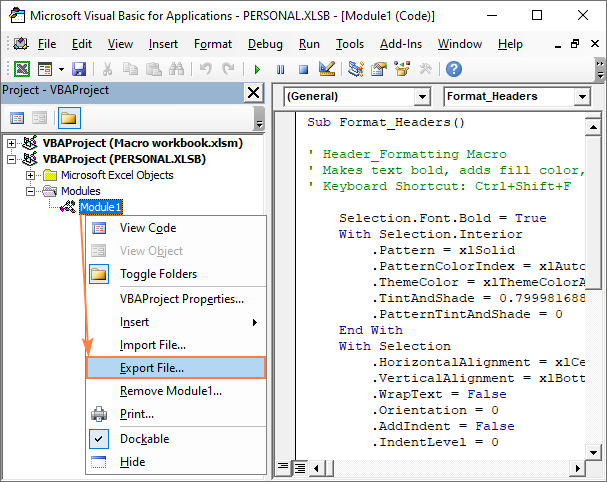Viewport: 607px width, 482px height.
Task: Click the Design Mode toolbar icon
Action: [326, 69]
